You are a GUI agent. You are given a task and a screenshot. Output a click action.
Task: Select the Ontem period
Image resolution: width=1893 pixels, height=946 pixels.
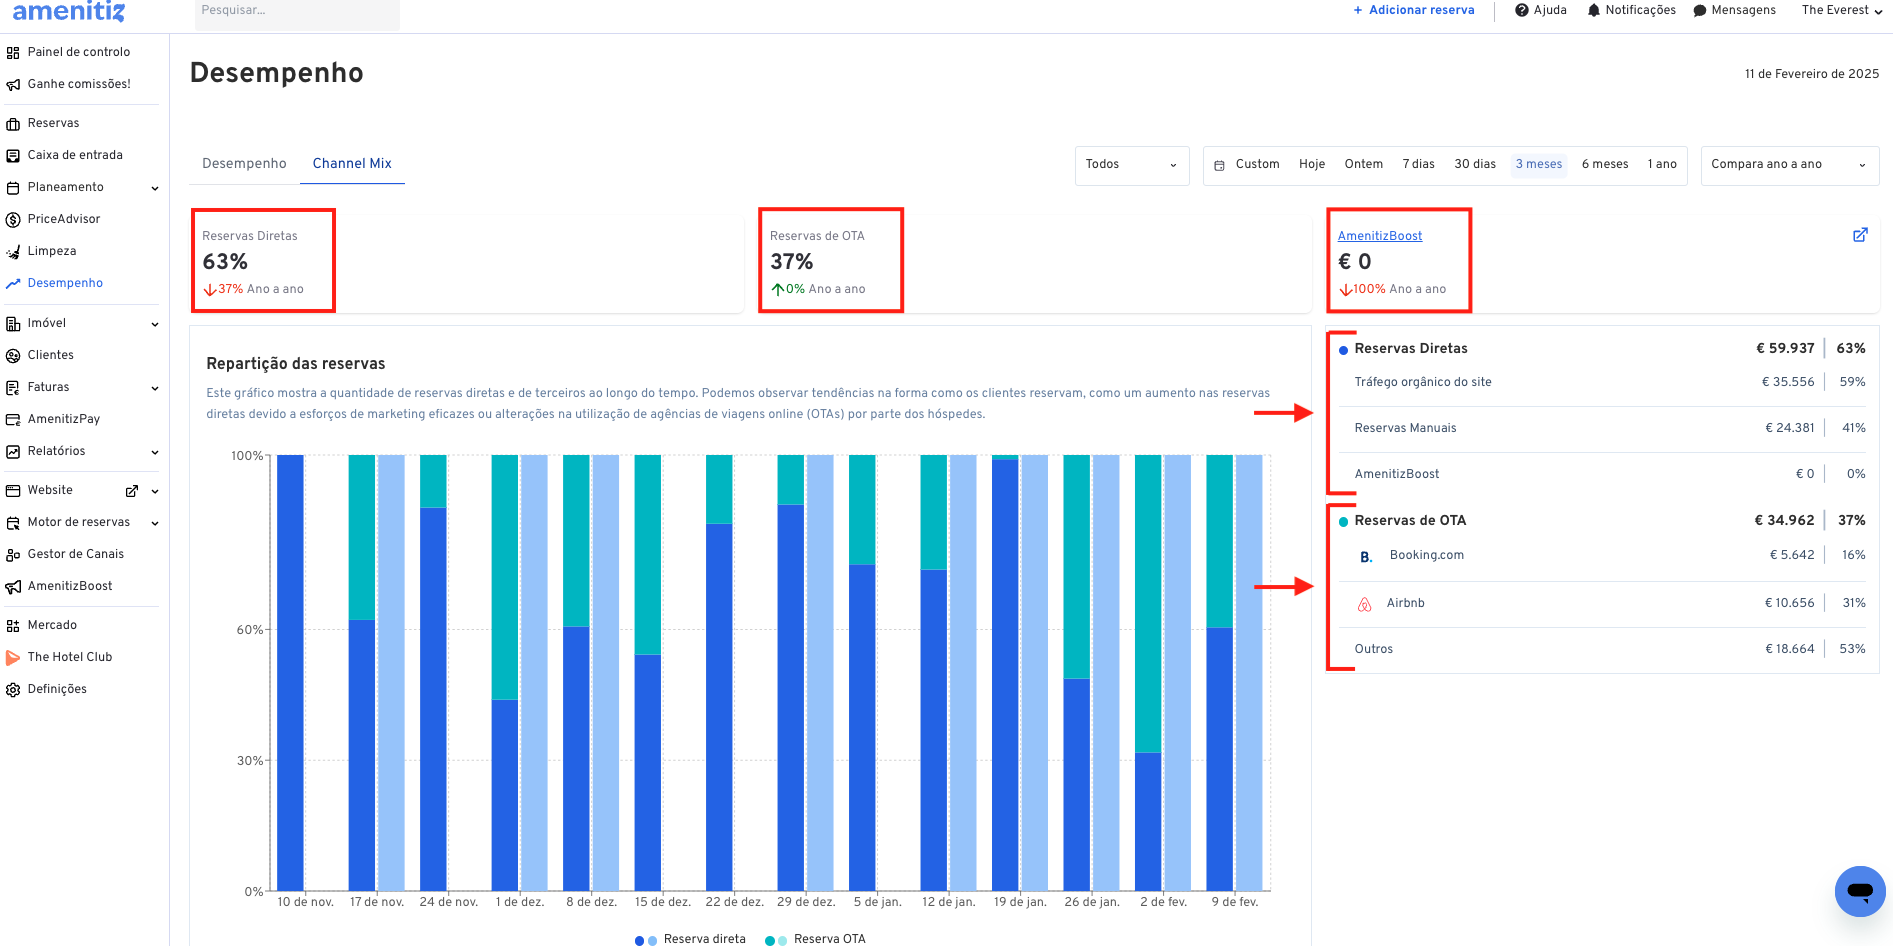(x=1364, y=165)
